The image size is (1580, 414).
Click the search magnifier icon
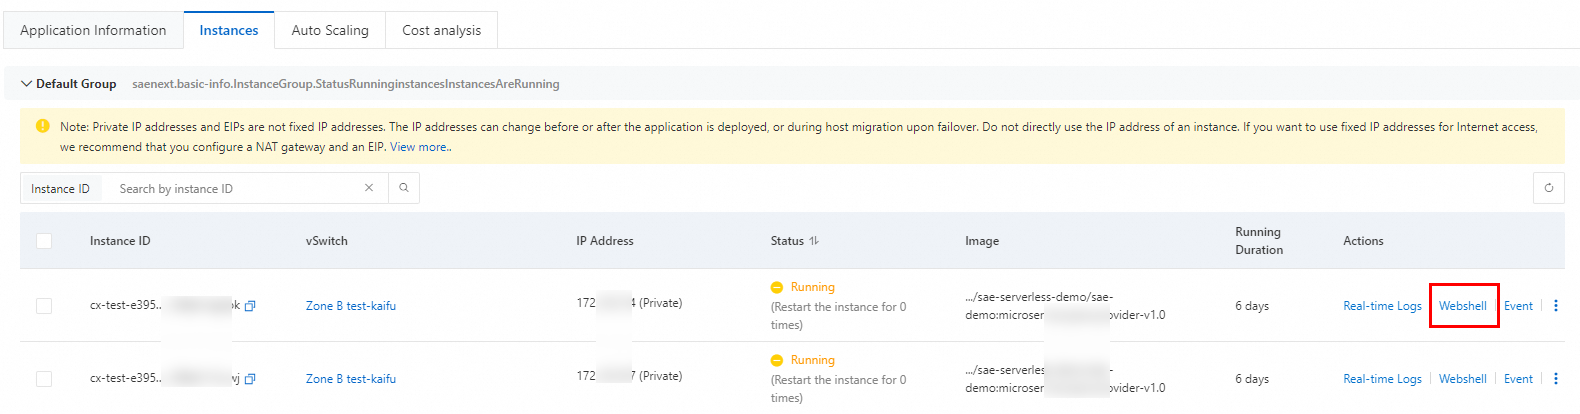[x=404, y=188]
